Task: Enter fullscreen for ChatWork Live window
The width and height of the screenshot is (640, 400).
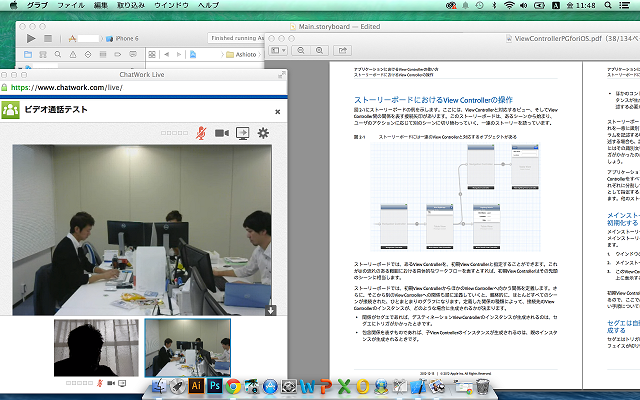Action: (x=282, y=75)
